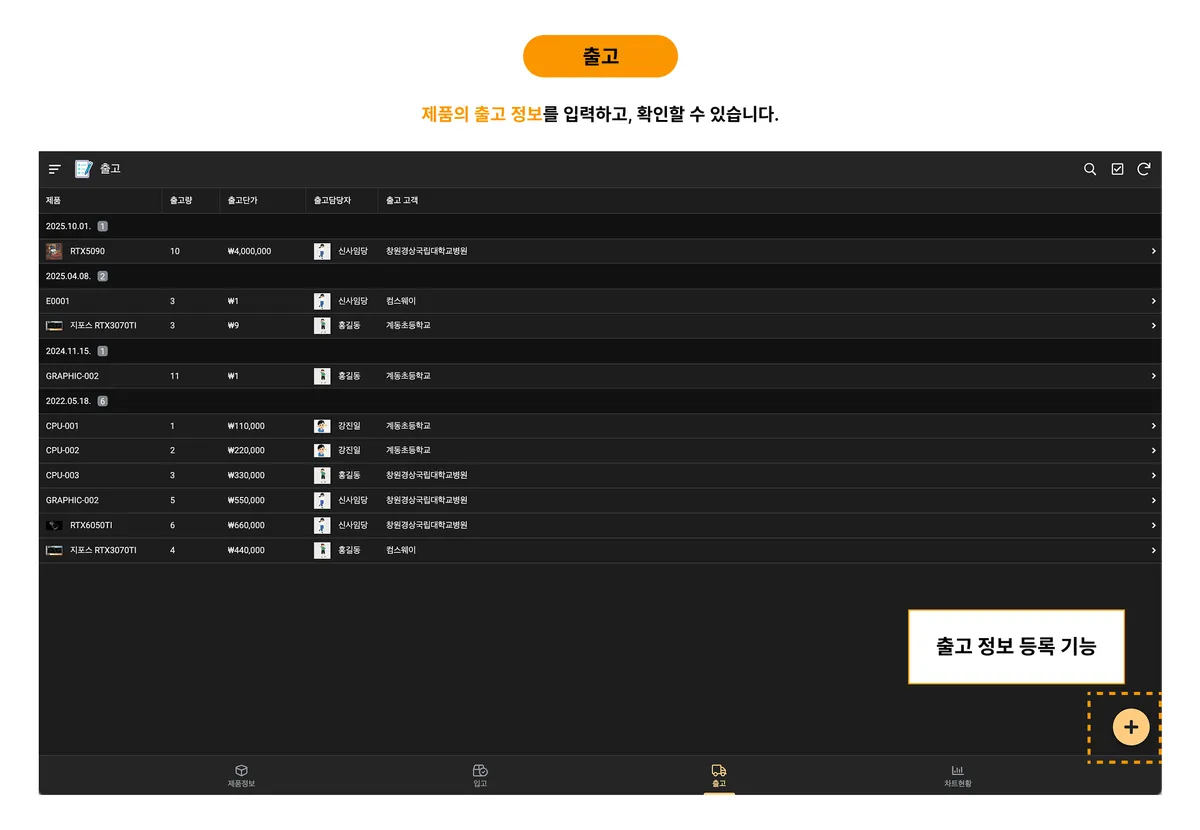Sort by 출고단가 column header
1200x830 pixels.
click(x=243, y=200)
